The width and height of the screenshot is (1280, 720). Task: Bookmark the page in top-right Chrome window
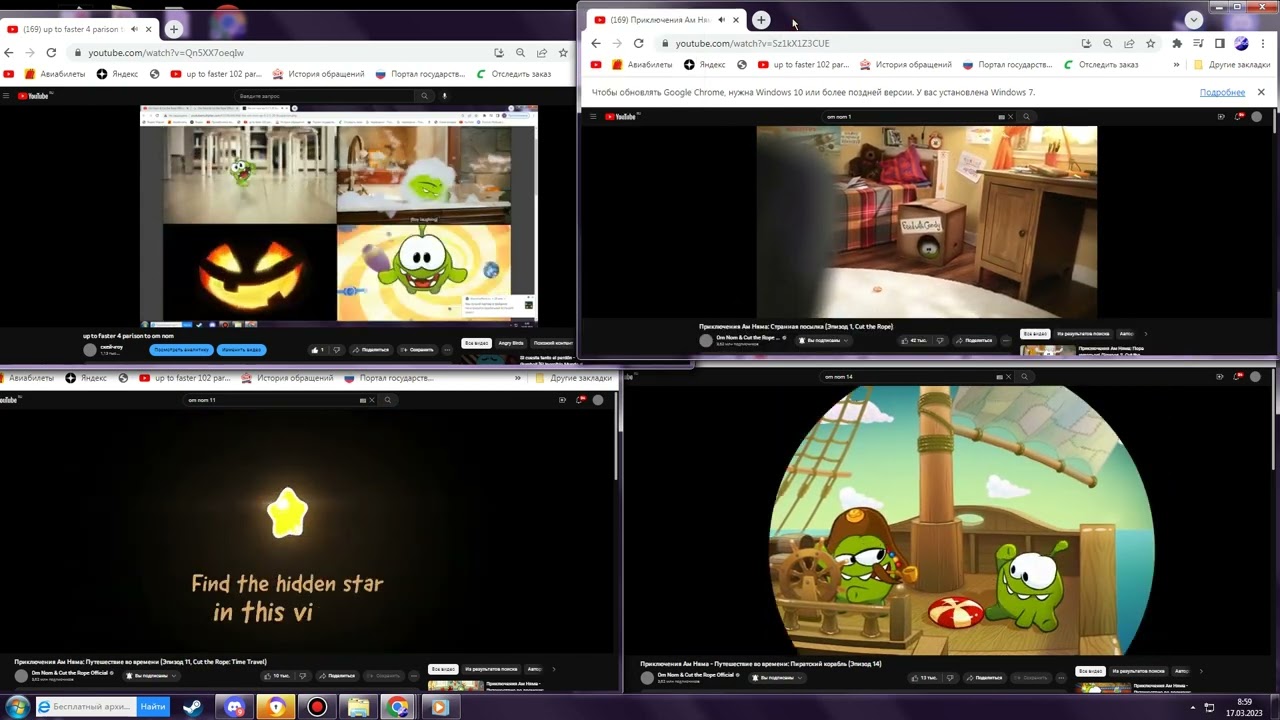tap(1150, 43)
